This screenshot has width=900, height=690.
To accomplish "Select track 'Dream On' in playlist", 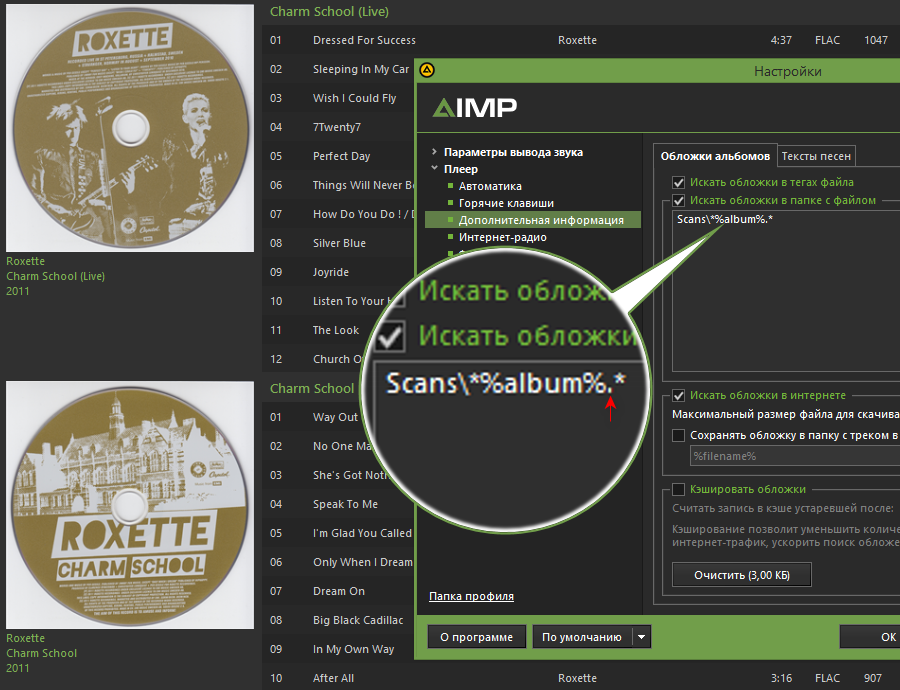I will coord(339,591).
